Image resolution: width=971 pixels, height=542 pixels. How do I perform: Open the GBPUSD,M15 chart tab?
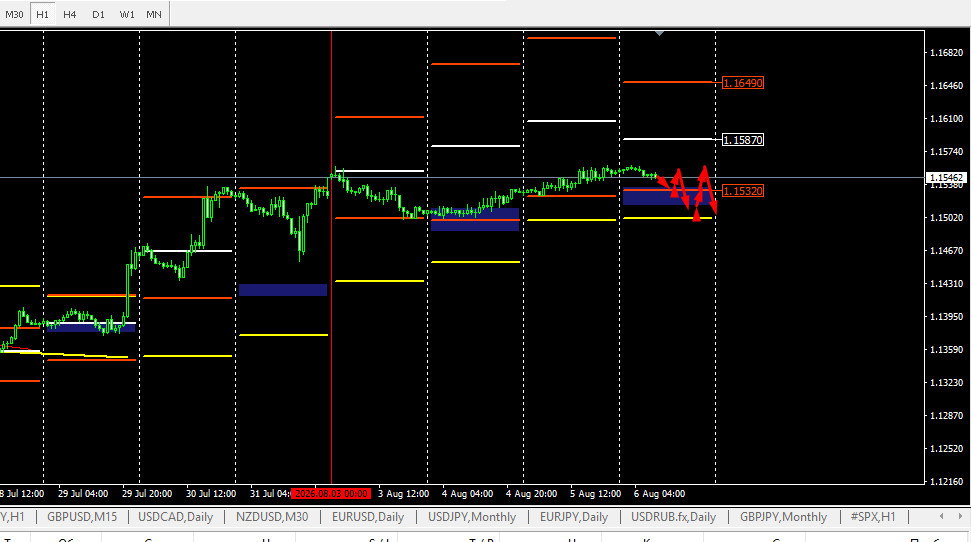82,517
